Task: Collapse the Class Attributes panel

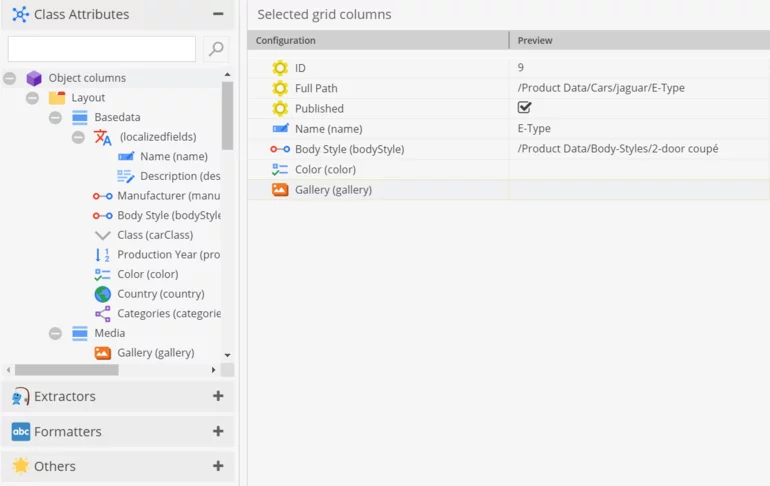Action: pyautogui.click(x=218, y=14)
